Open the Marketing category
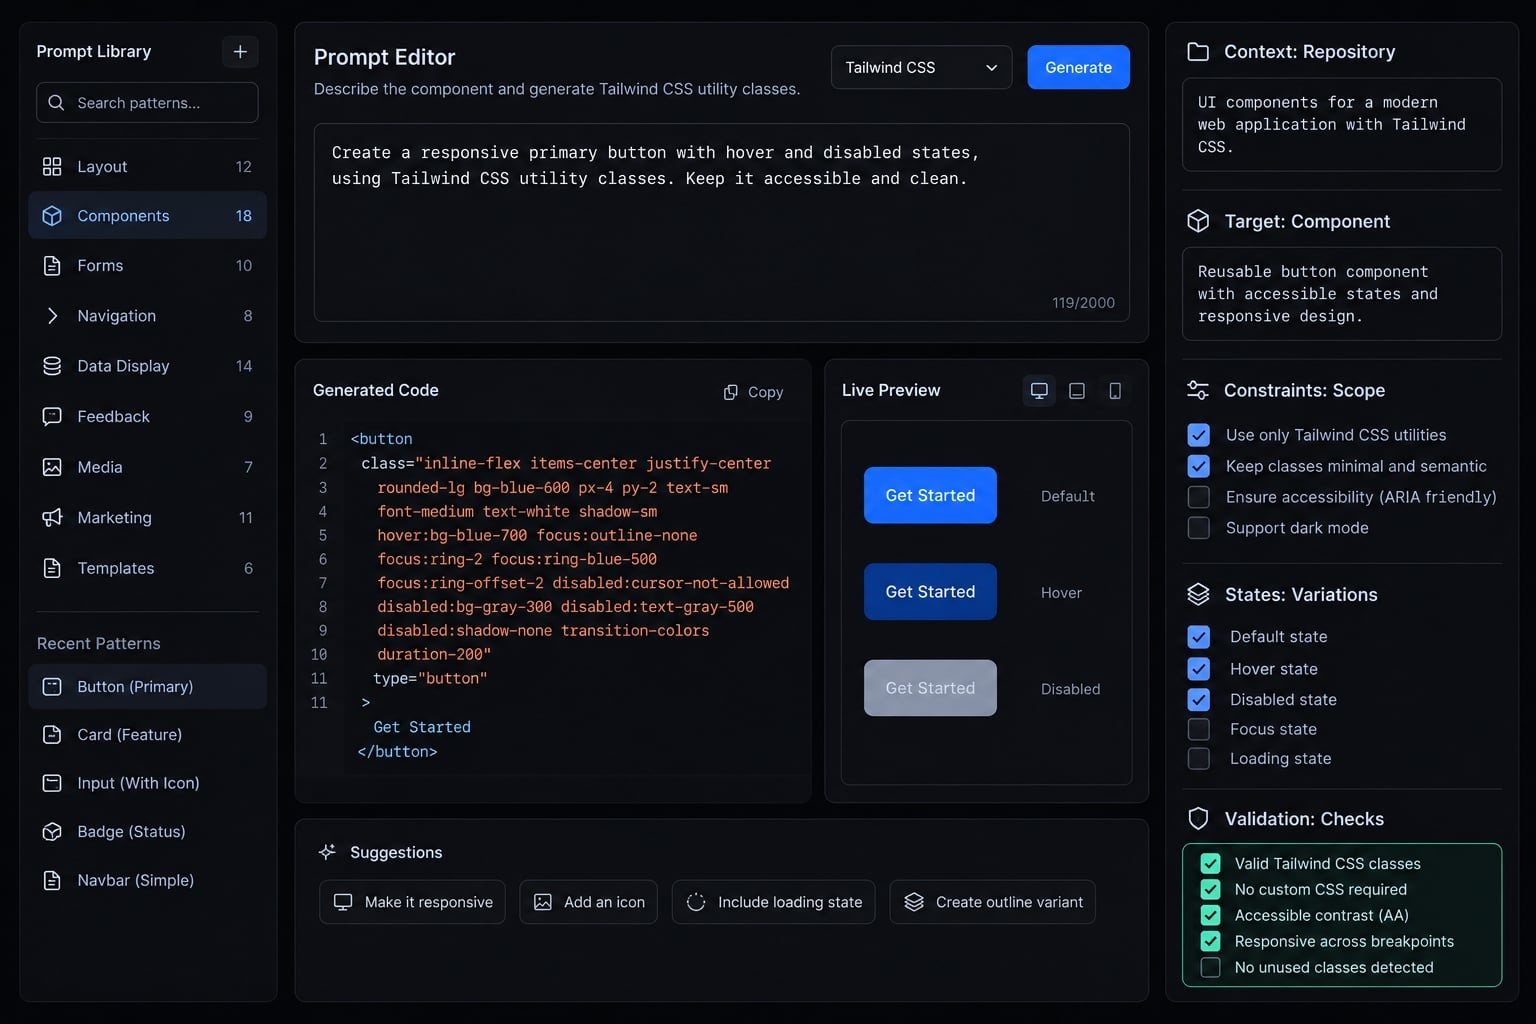Viewport: 1536px width, 1024px height. [147, 517]
